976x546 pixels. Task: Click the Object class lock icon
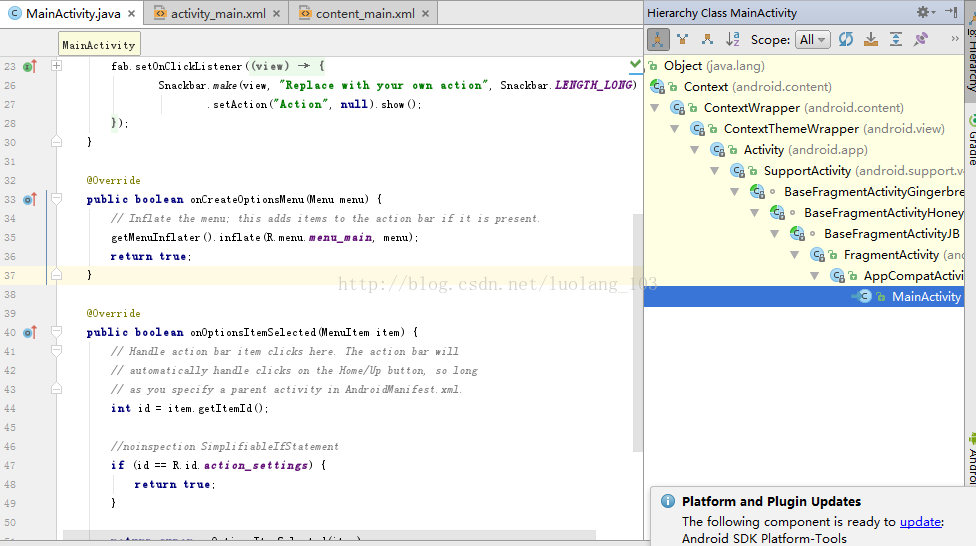point(653,65)
